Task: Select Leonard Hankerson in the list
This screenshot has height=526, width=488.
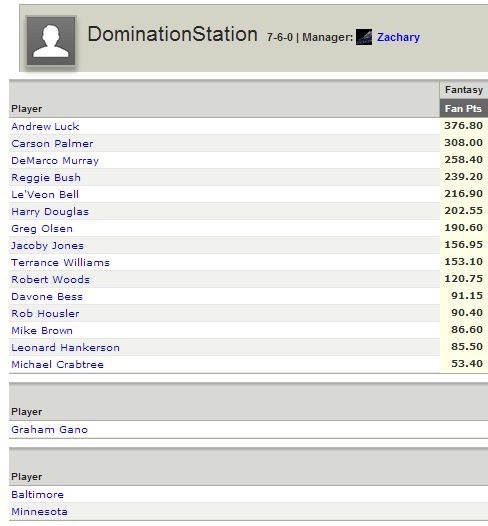Action: click(65, 348)
